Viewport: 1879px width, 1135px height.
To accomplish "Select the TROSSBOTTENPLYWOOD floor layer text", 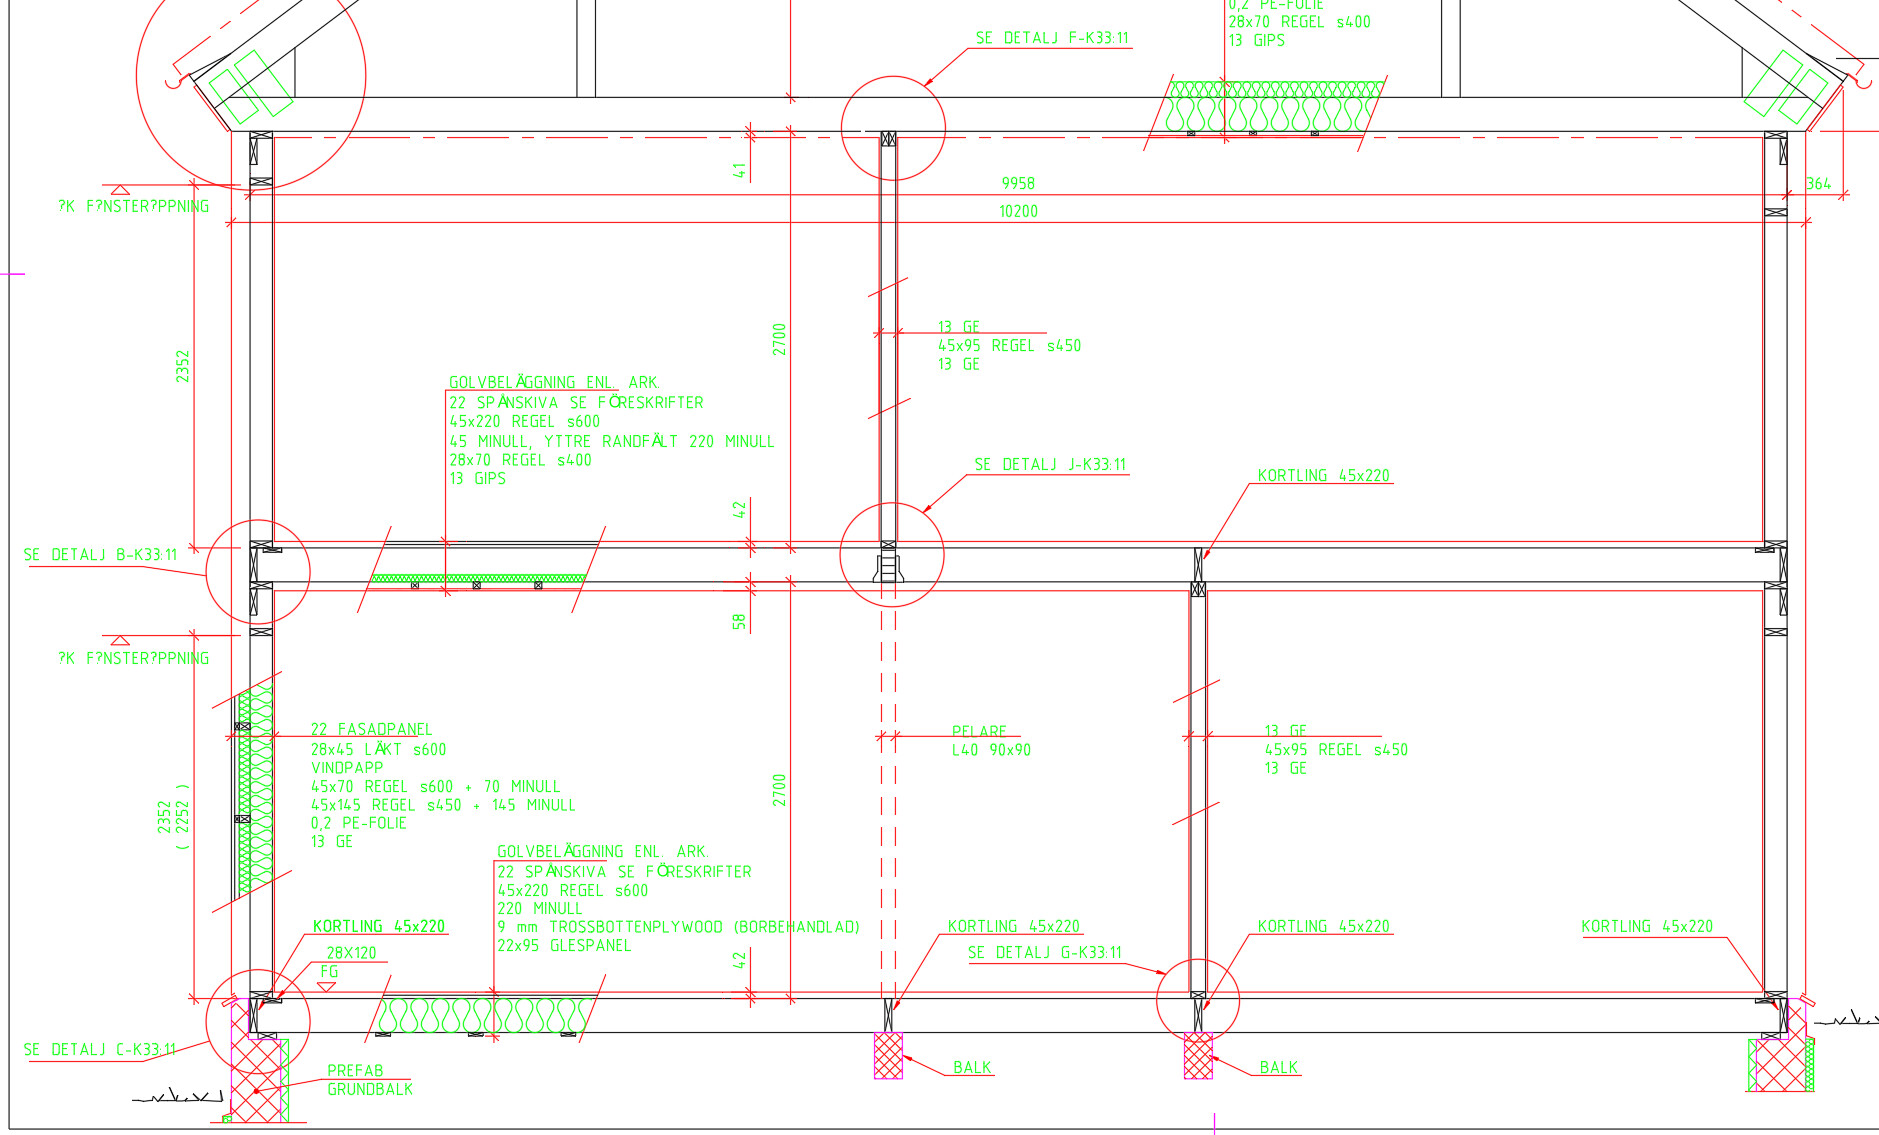I will point(678,927).
